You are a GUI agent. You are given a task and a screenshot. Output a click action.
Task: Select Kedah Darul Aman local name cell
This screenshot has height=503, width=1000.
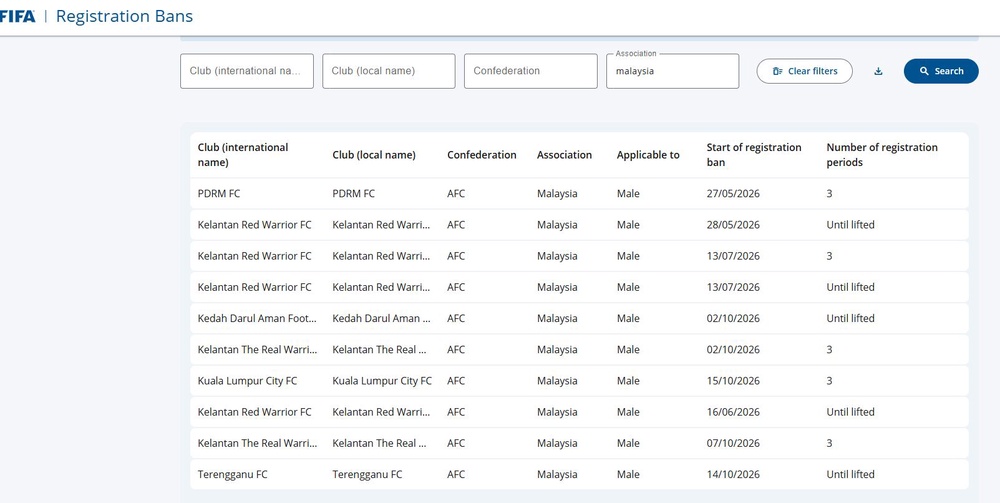click(381, 319)
